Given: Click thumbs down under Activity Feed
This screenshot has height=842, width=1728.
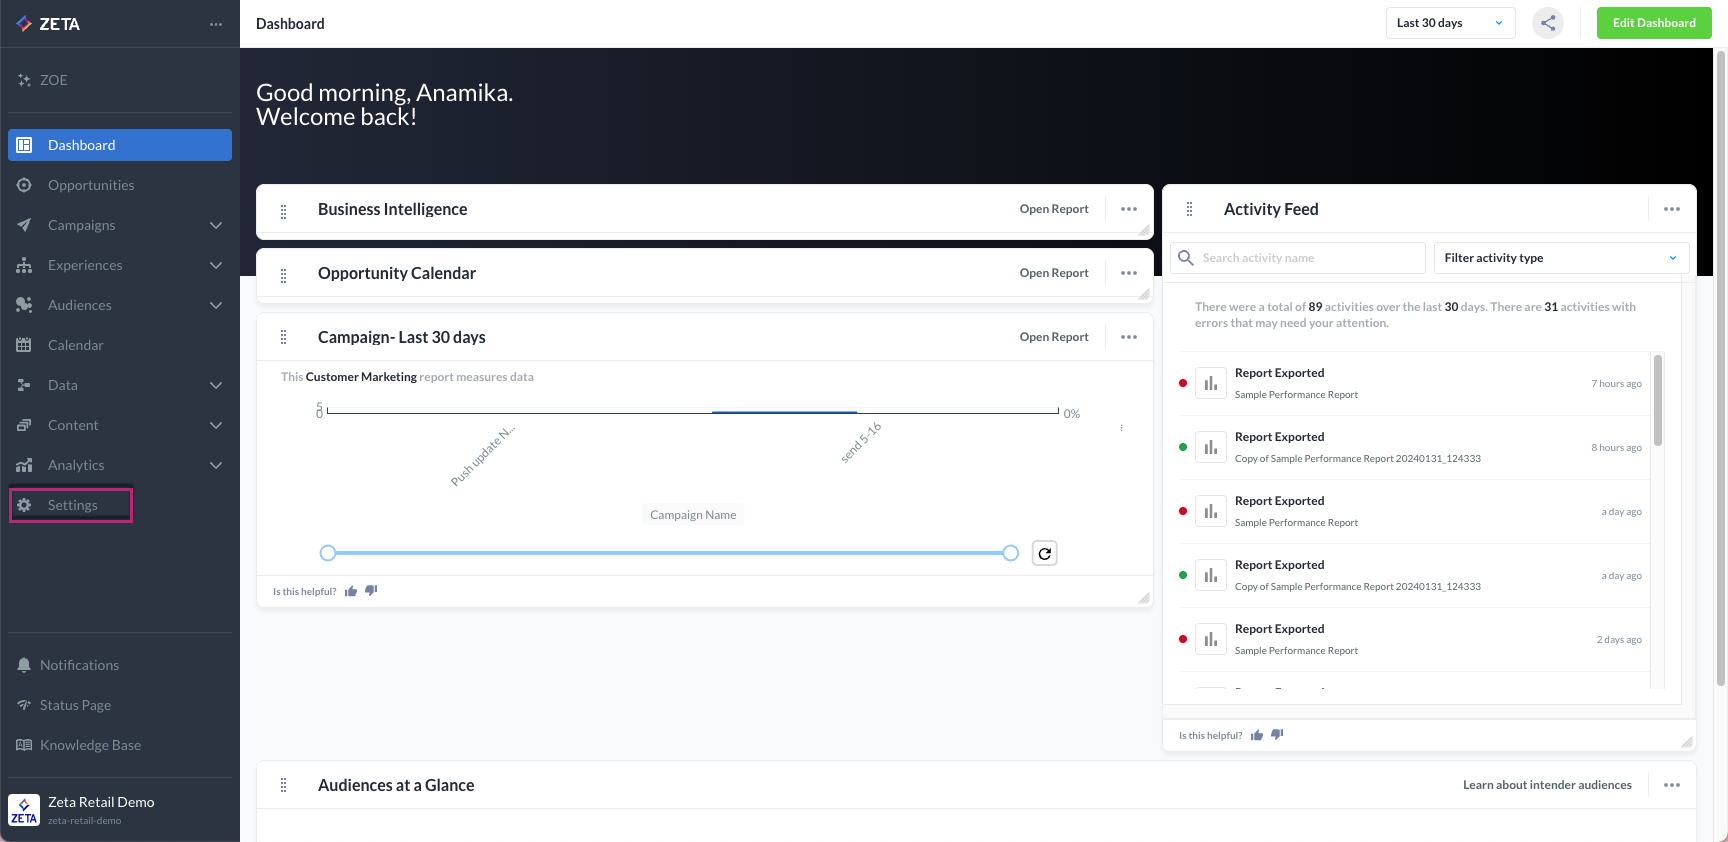Looking at the screenshot, I should pos(1277,735).
